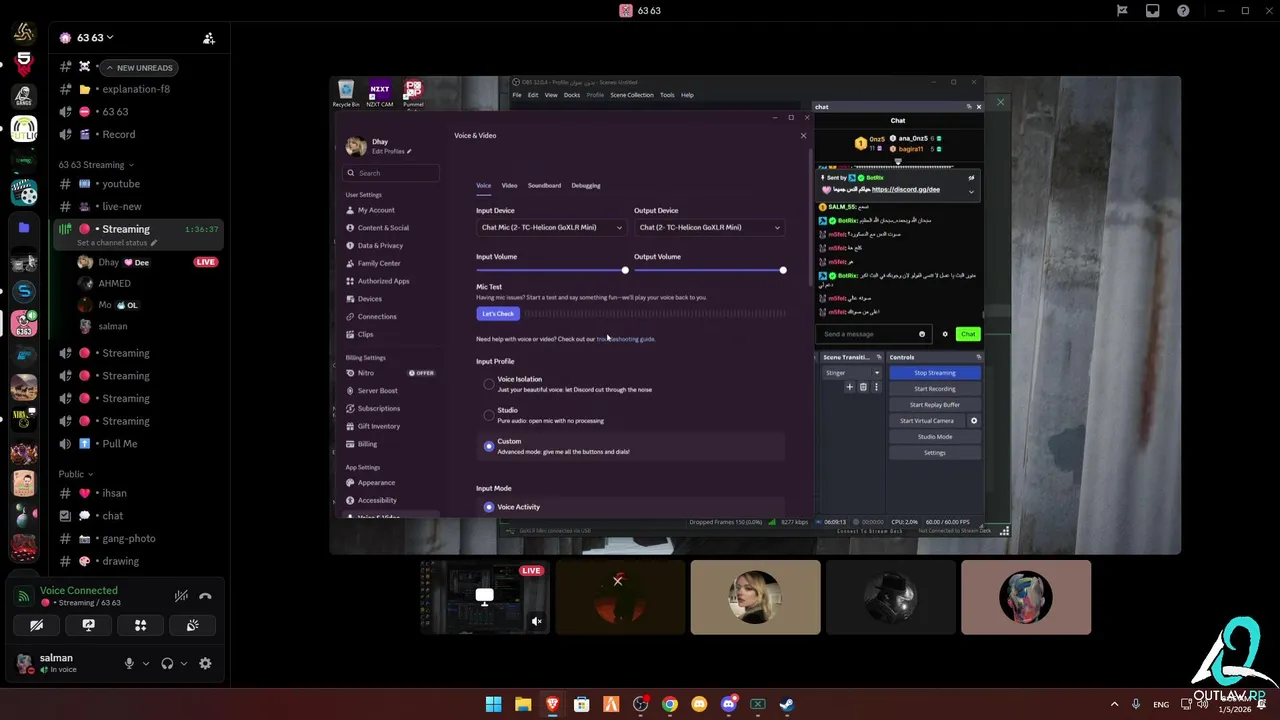This screenshot has height=720, width=1280.
Task: Open the Inbox icon in title bar
Action: point(1152,10)
